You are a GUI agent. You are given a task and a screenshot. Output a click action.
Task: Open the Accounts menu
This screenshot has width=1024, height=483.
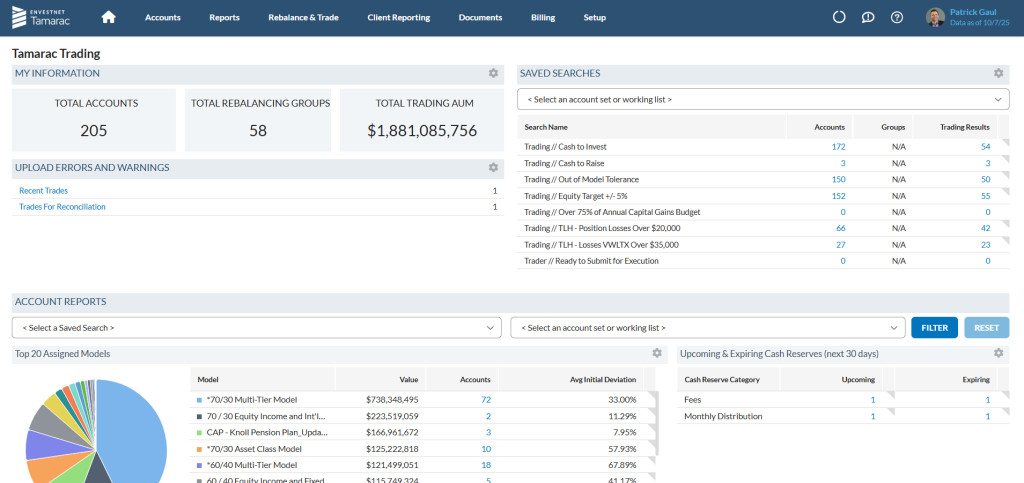click(163, 18)
